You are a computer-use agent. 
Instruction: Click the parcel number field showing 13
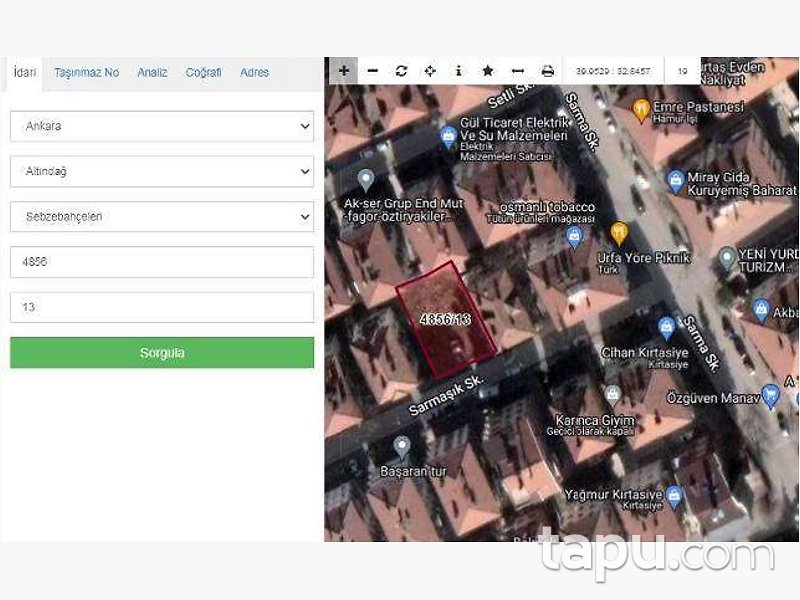(x=162, y=307)
